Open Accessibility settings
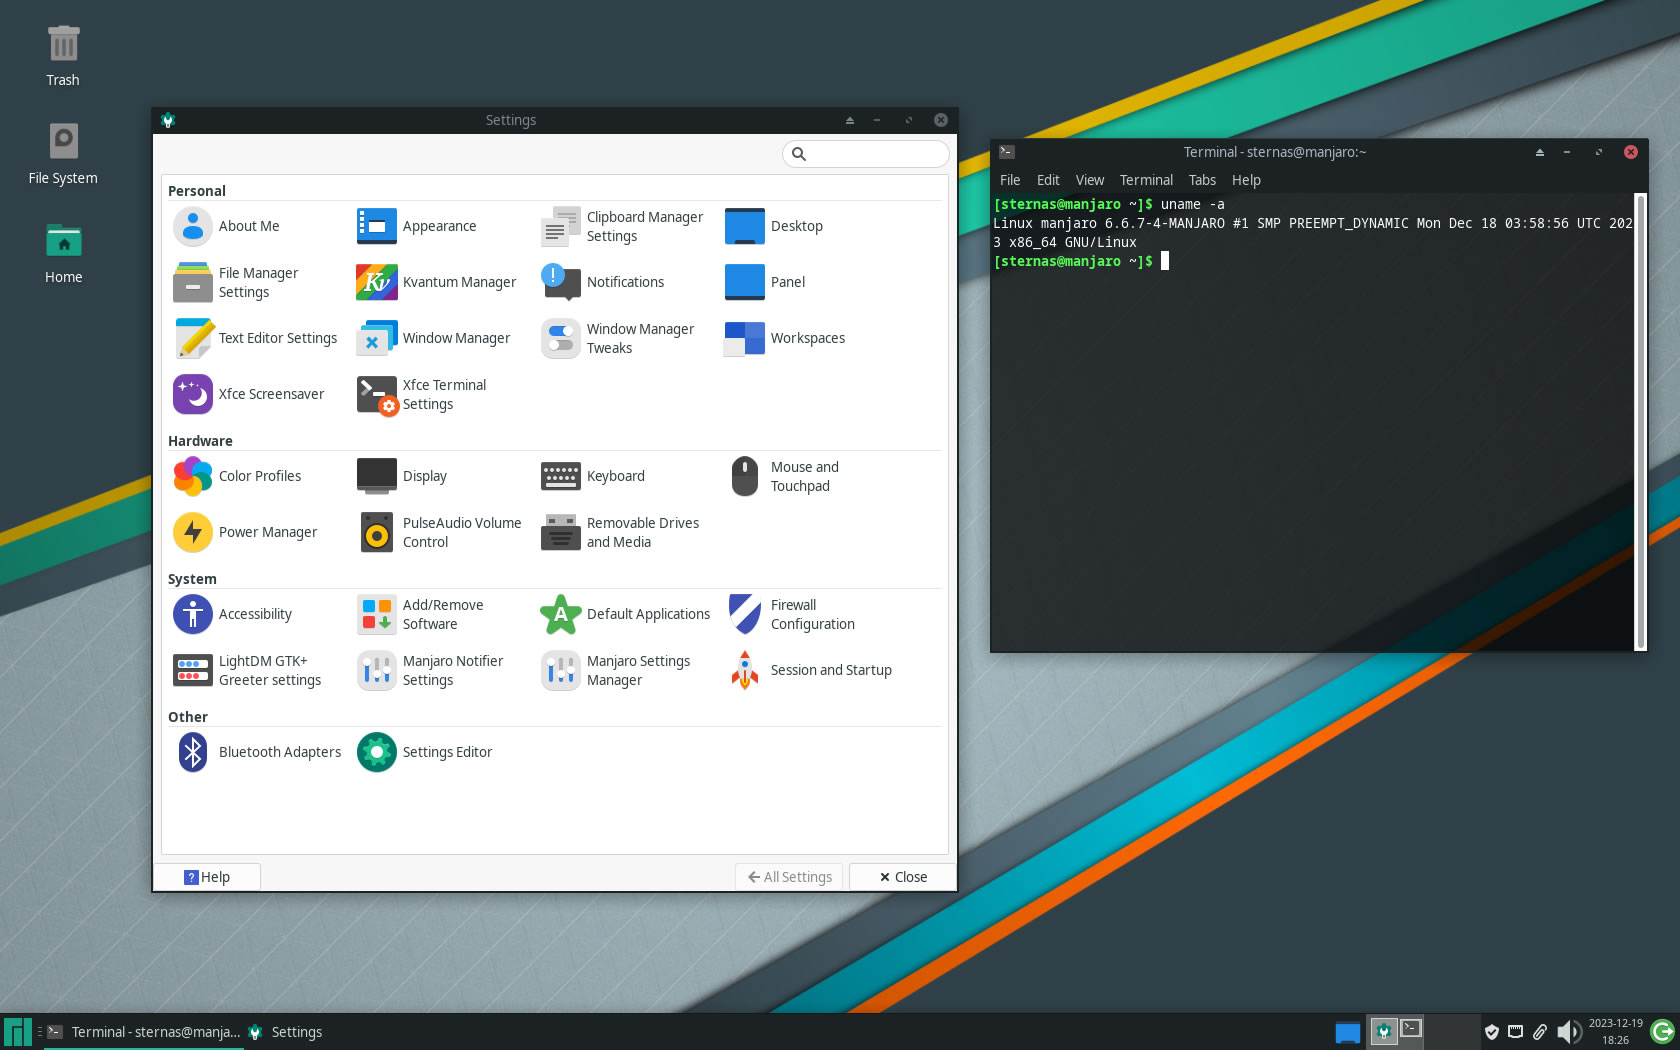The height and width of the screenshot is (1050, 1680). point(233,614)
